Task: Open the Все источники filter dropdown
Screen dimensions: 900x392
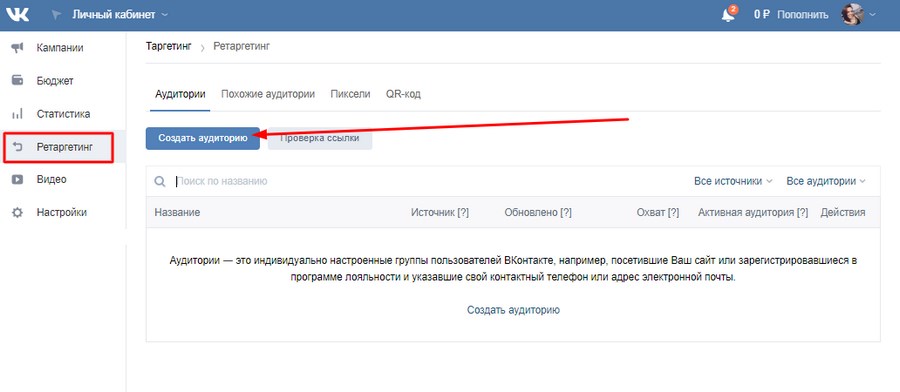Action: tap(733, 181)
